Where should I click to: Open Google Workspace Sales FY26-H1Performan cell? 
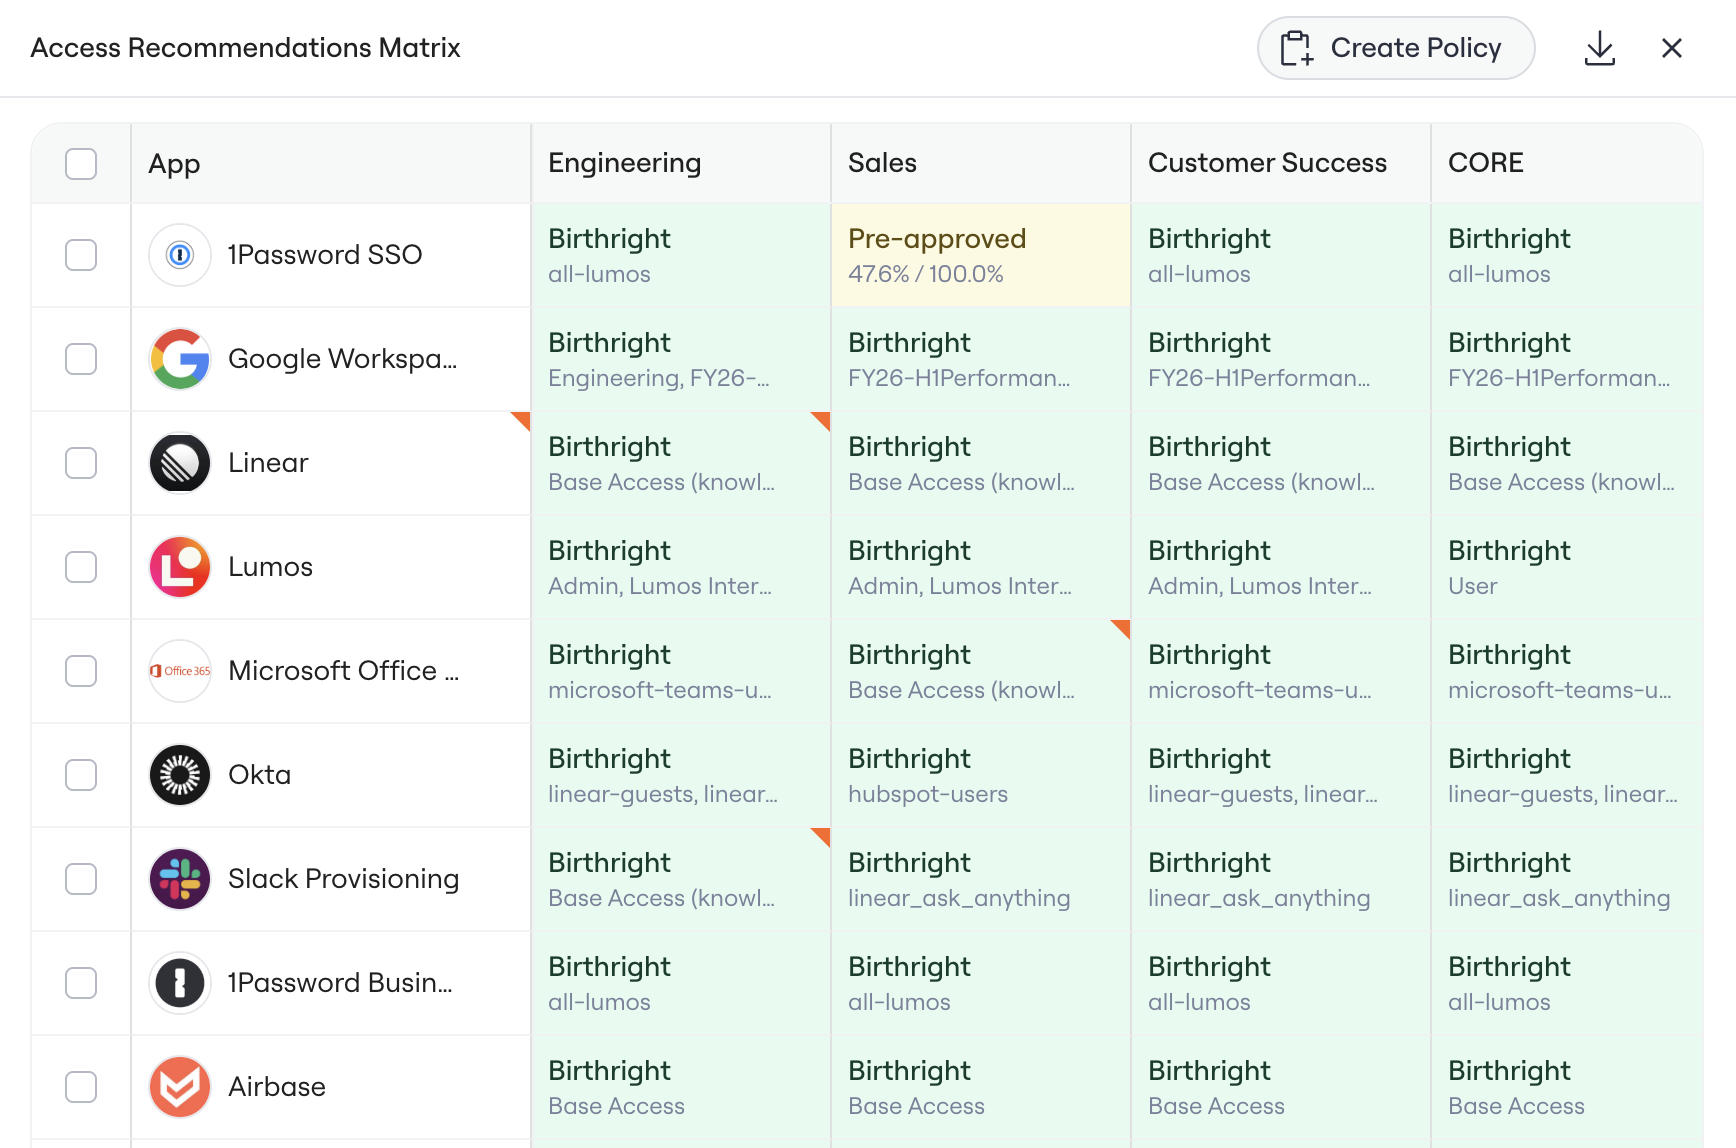click(x=981, y=359)
